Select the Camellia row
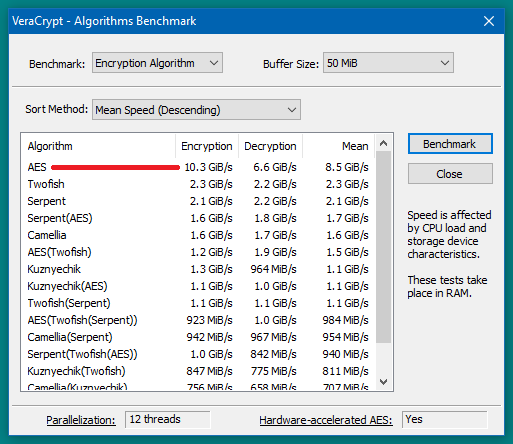Screen dimensions: 513x444 point(198,235)
